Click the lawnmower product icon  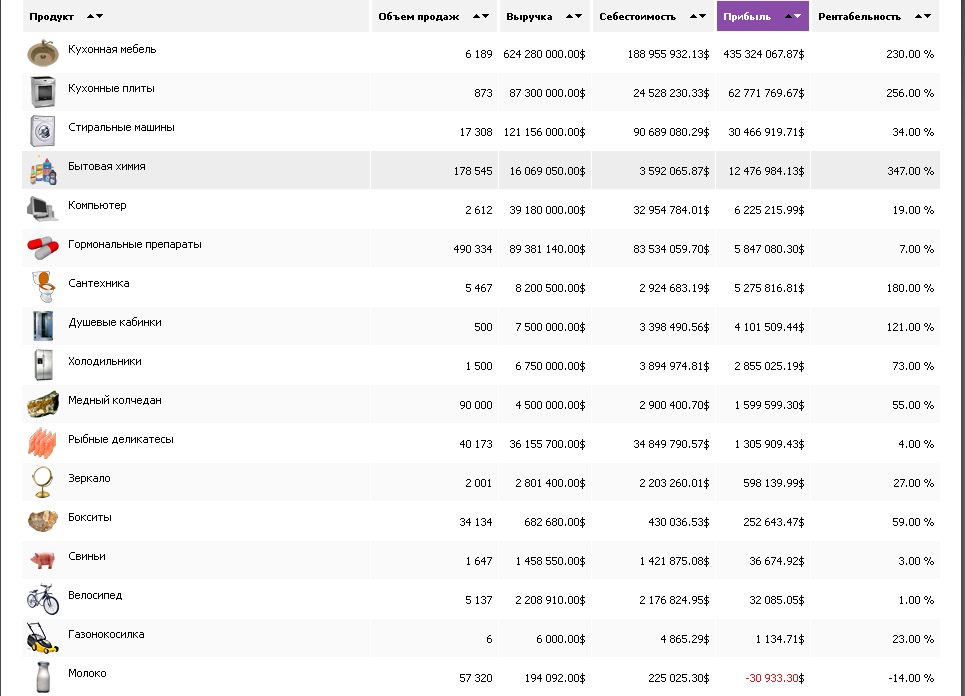point(43,637)
